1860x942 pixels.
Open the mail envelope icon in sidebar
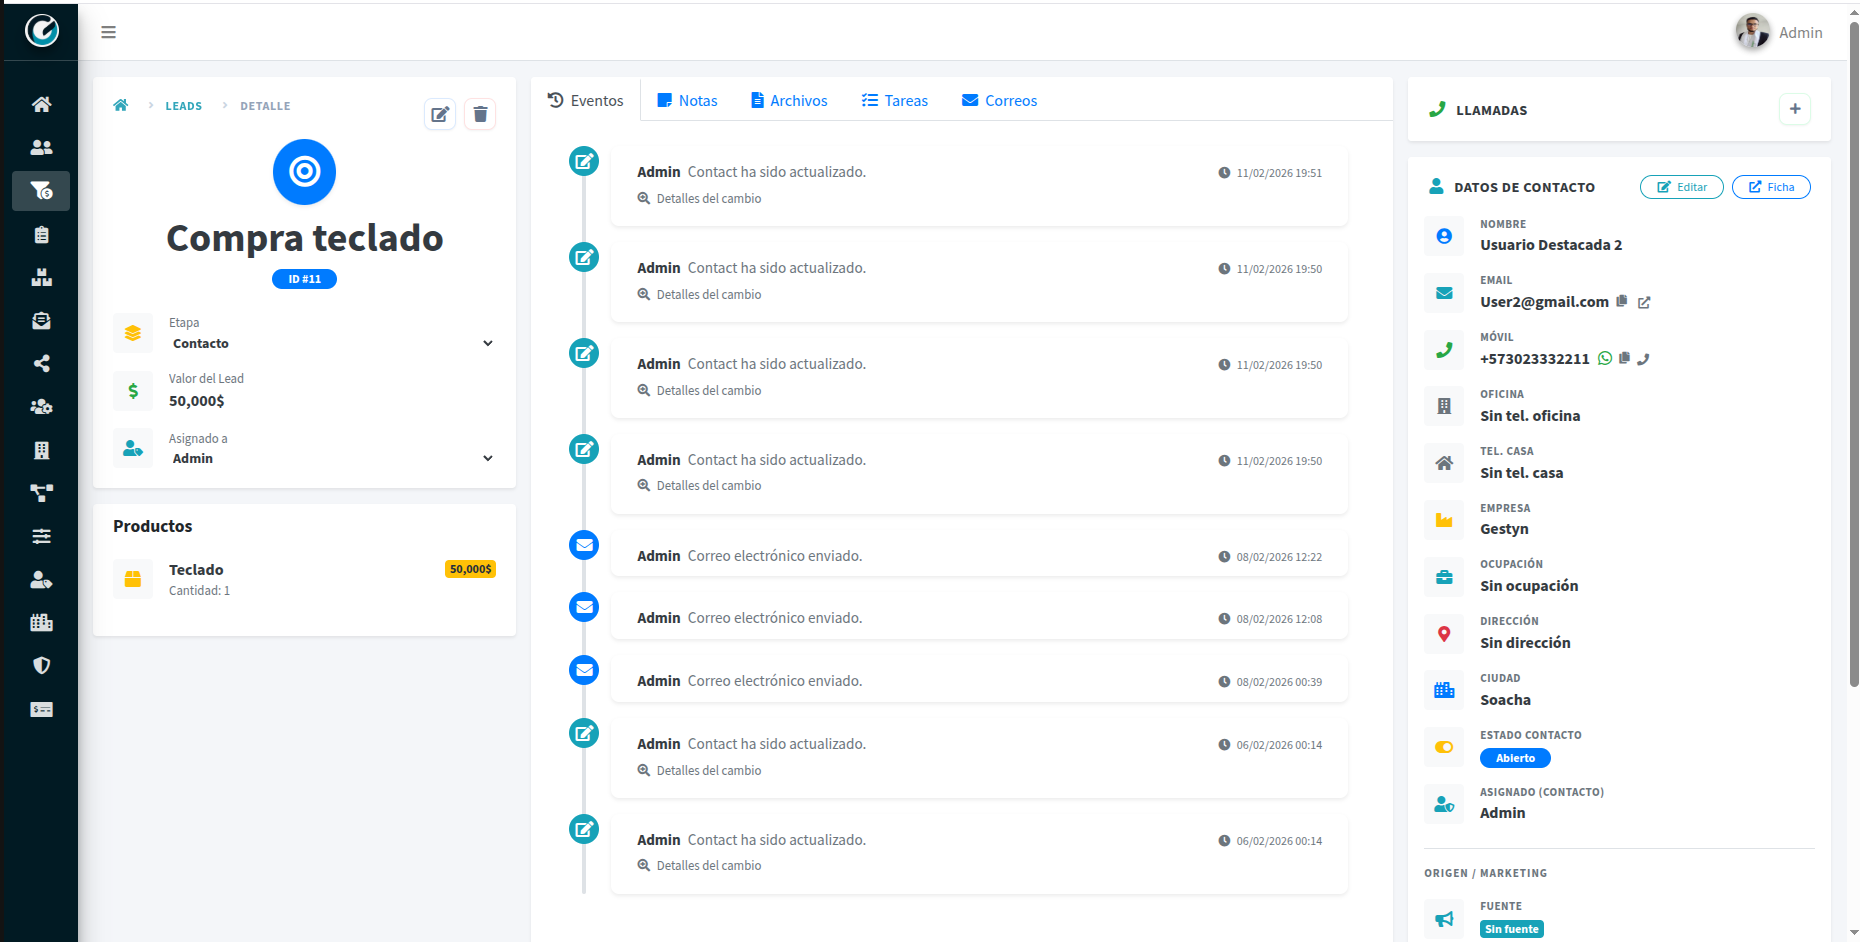(x=41, y=320)
